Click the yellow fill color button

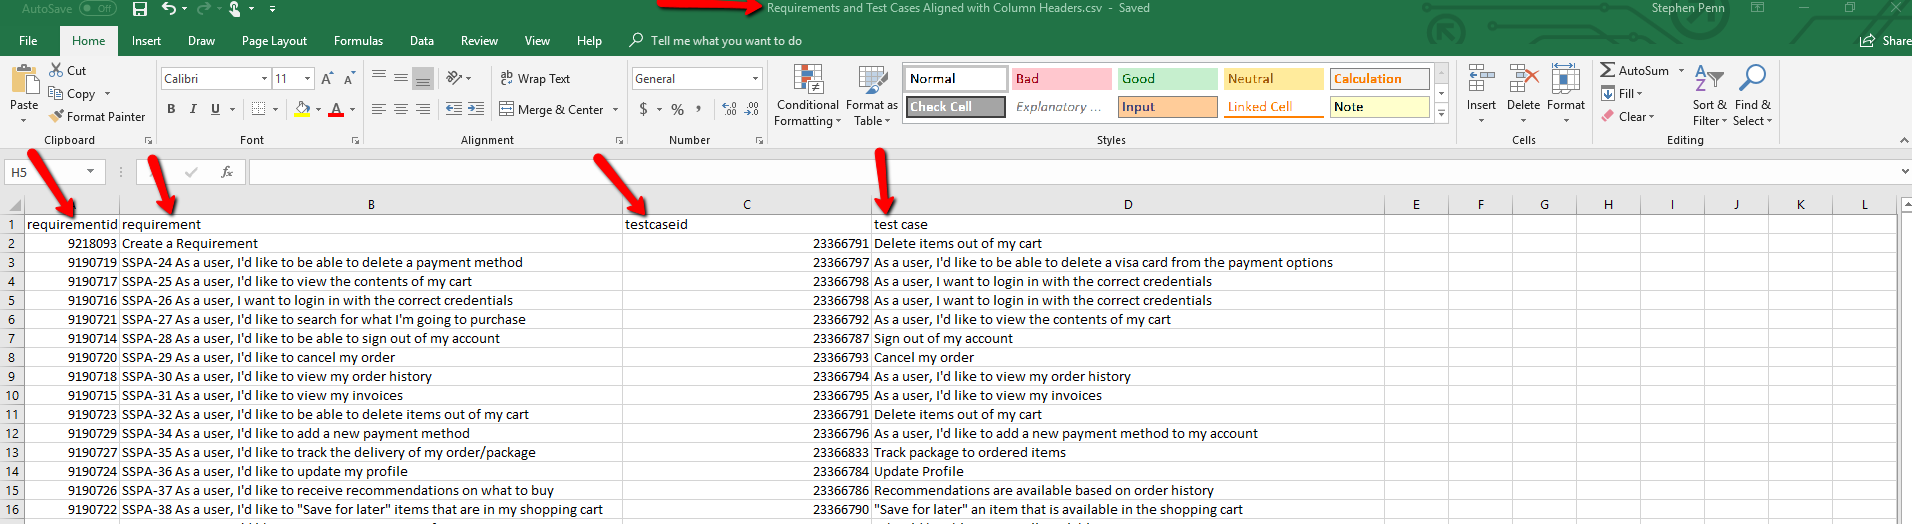[302, 109]
